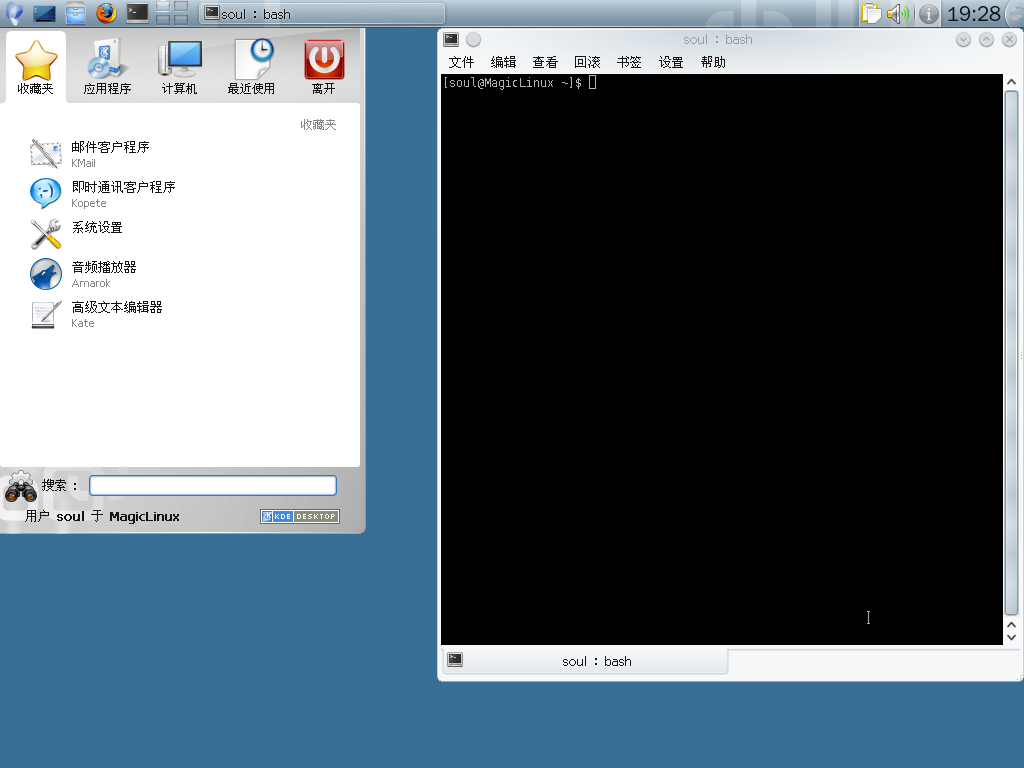The image size is (1024, 768).
Task: Click the info tray icon
Action: coord(928,14)
